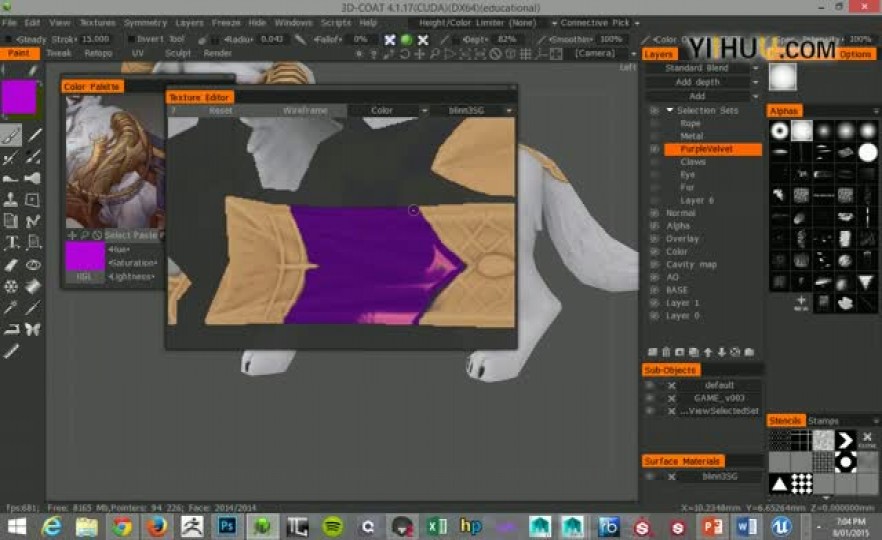The width and height of the screenshot is (882, 540).
Task: Add a new alpha with the plus icon
Action: 801,303
